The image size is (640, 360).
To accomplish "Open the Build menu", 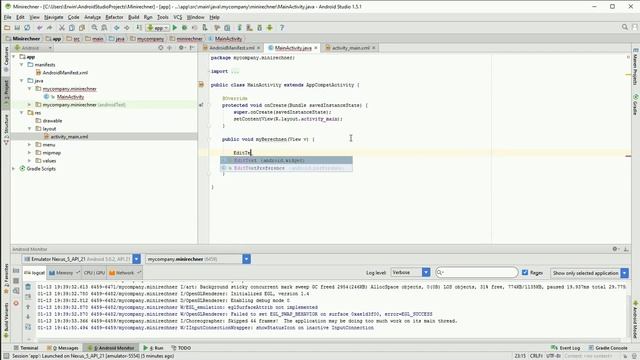I will [133, 17].
